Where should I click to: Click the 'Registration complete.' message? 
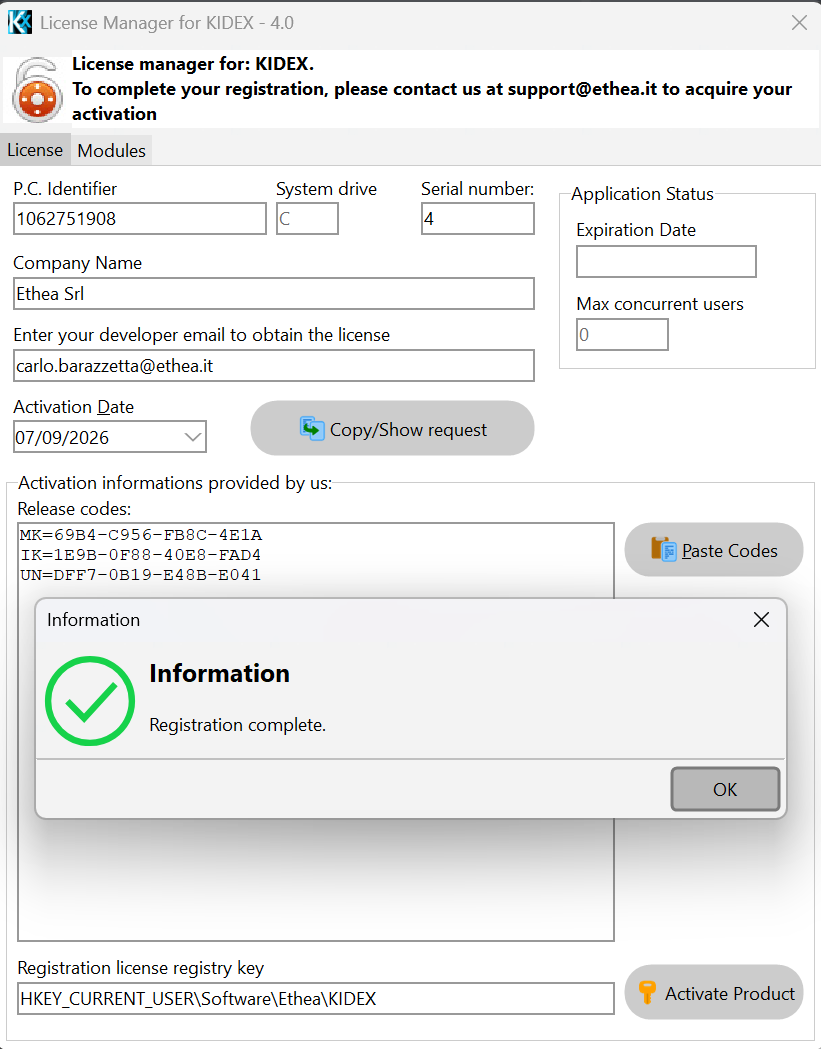point(238,725)
